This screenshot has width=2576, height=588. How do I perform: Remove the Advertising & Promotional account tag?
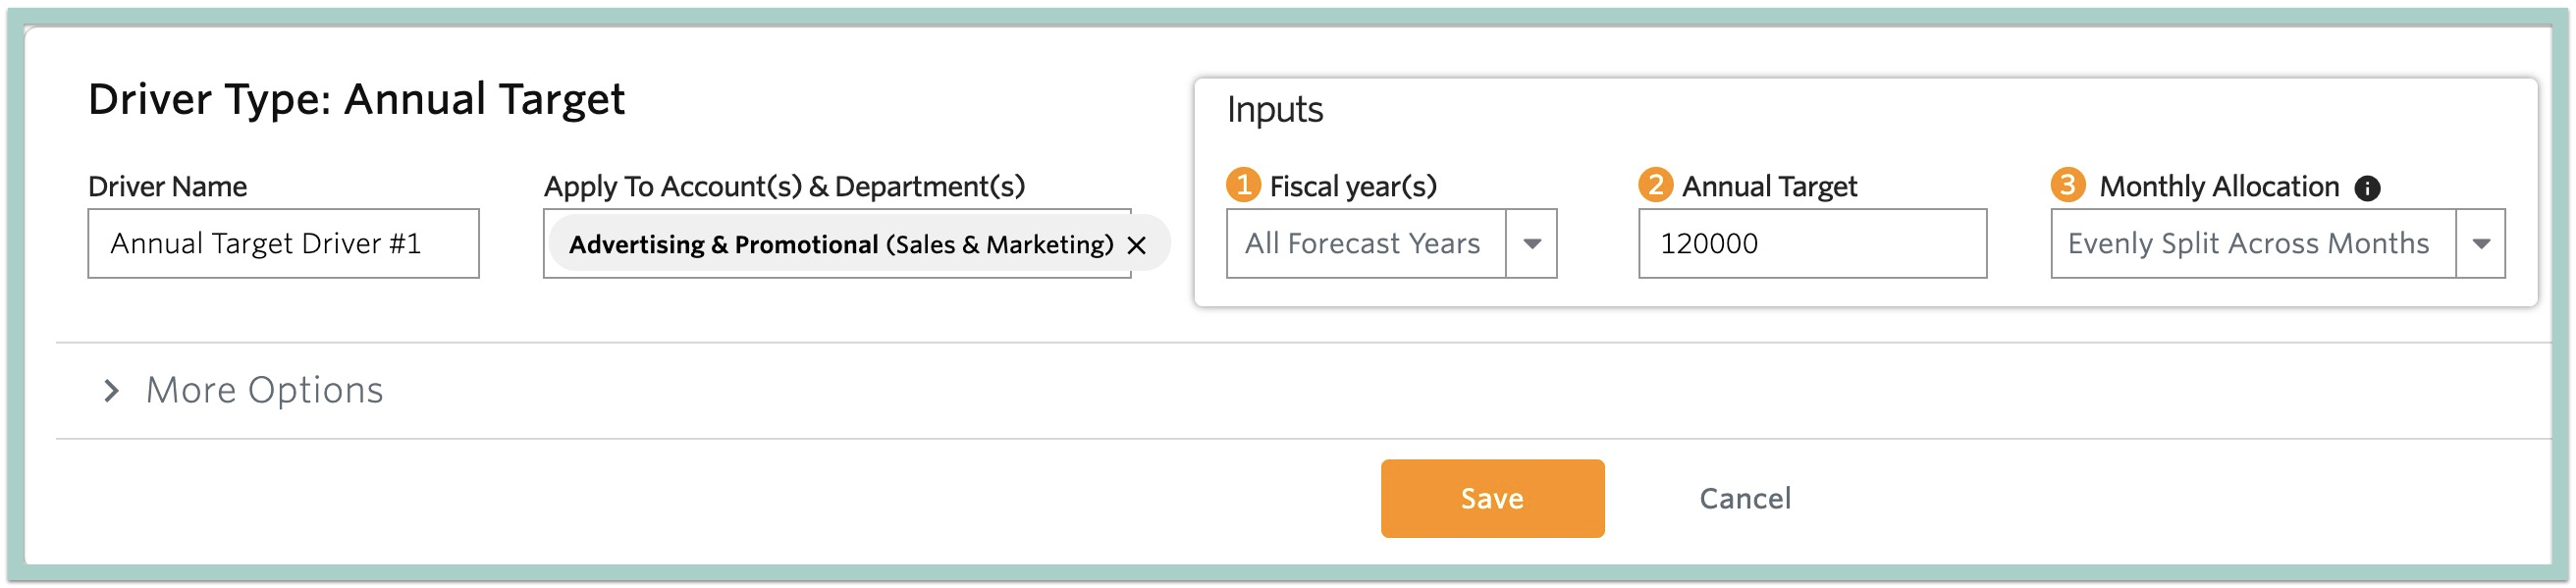(1136, 245)
